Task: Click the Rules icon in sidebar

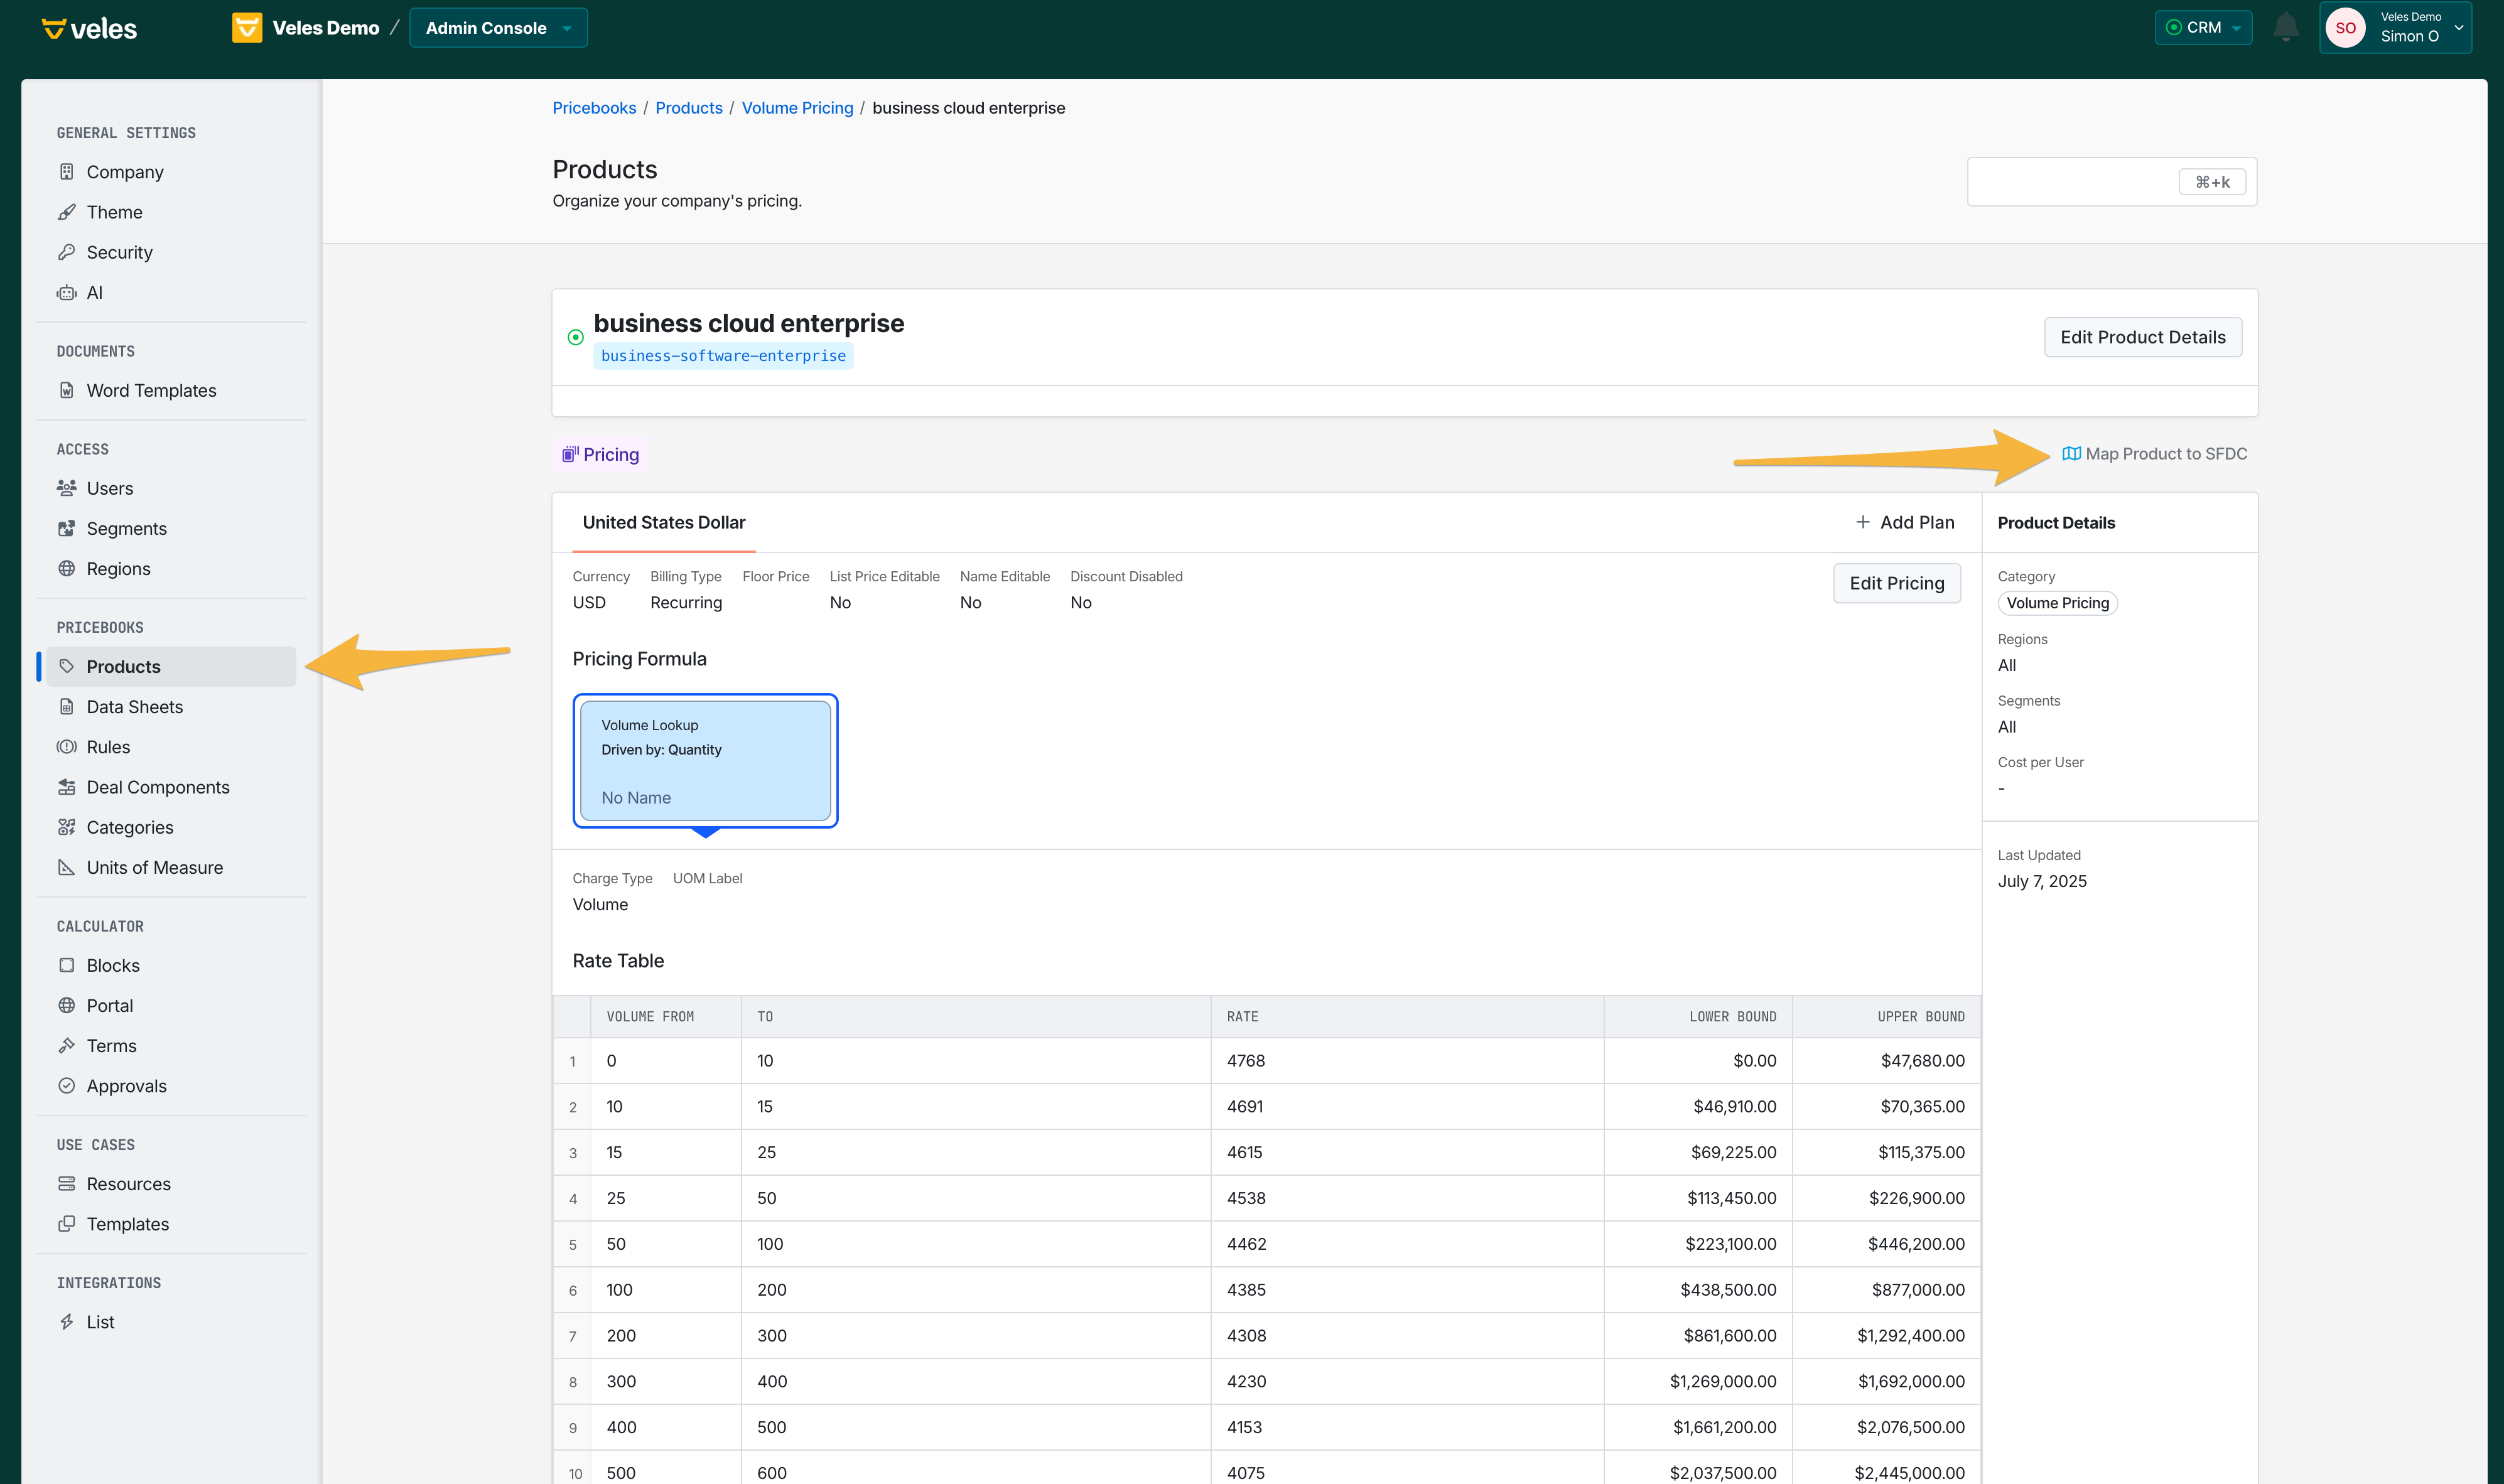Action: coord(67,747)
